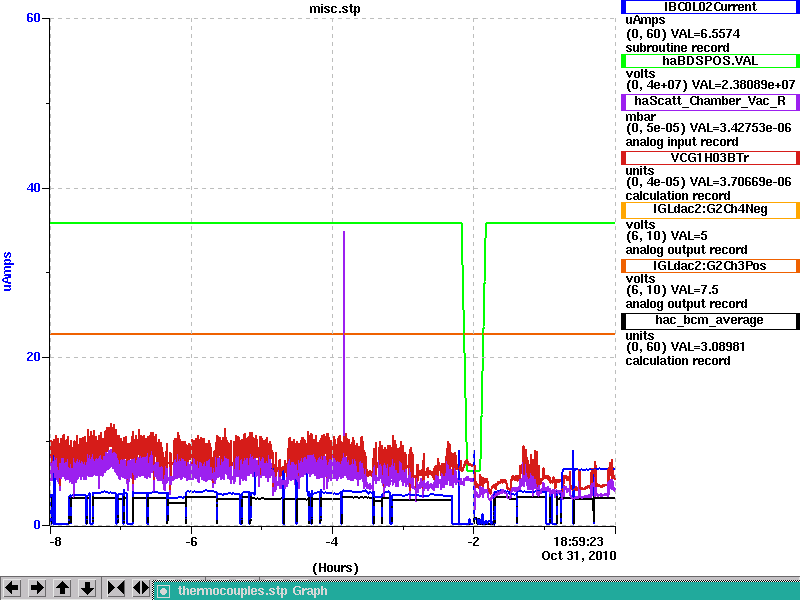800x600 pixels.
Task: Click the pan left arrow button
Action: click(x=12, y=588)
